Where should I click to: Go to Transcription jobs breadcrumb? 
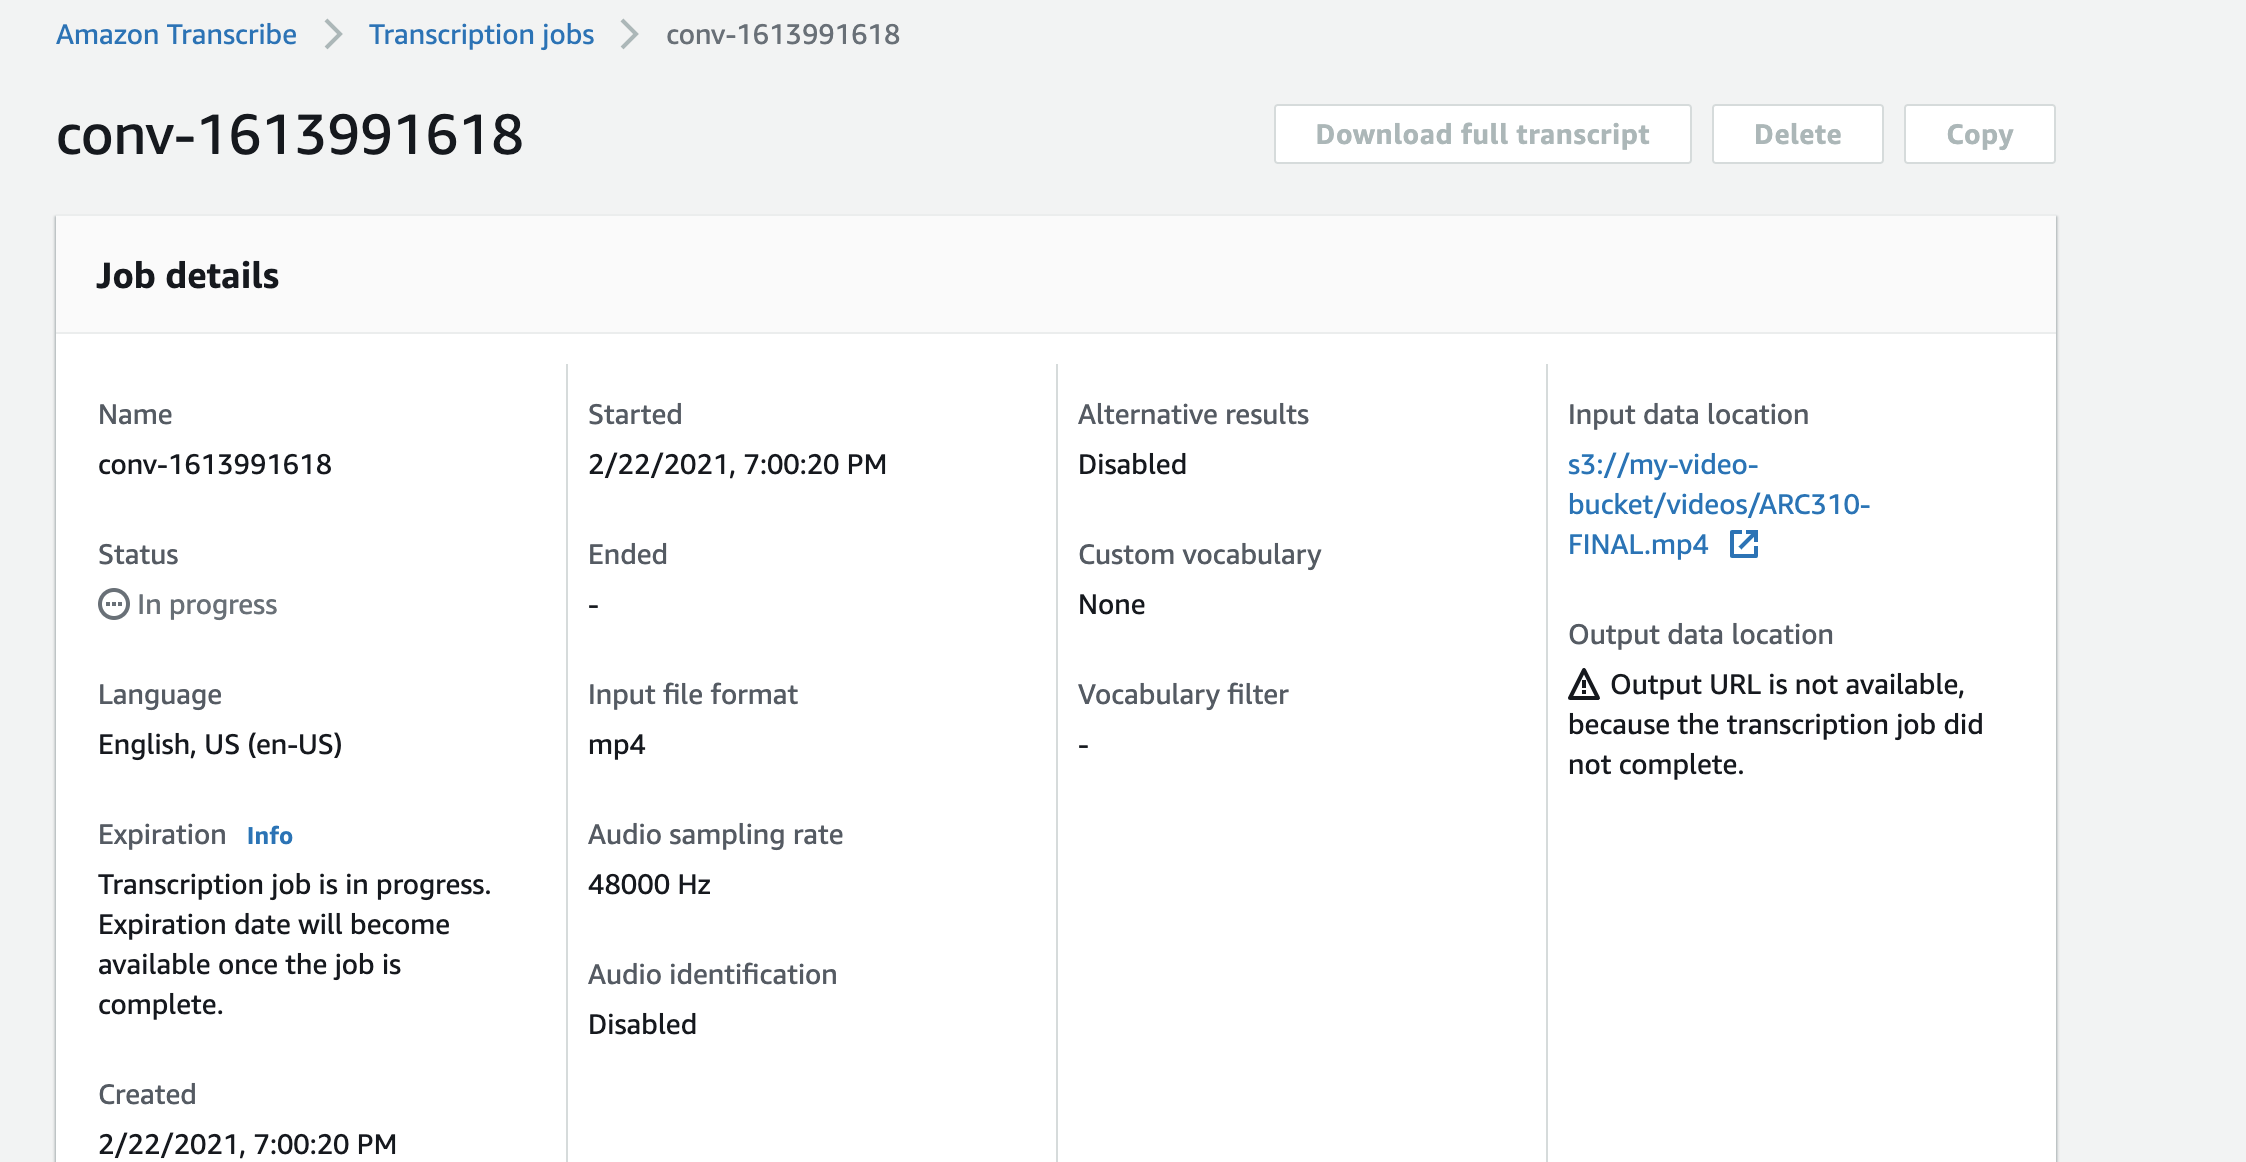(481, 34)
